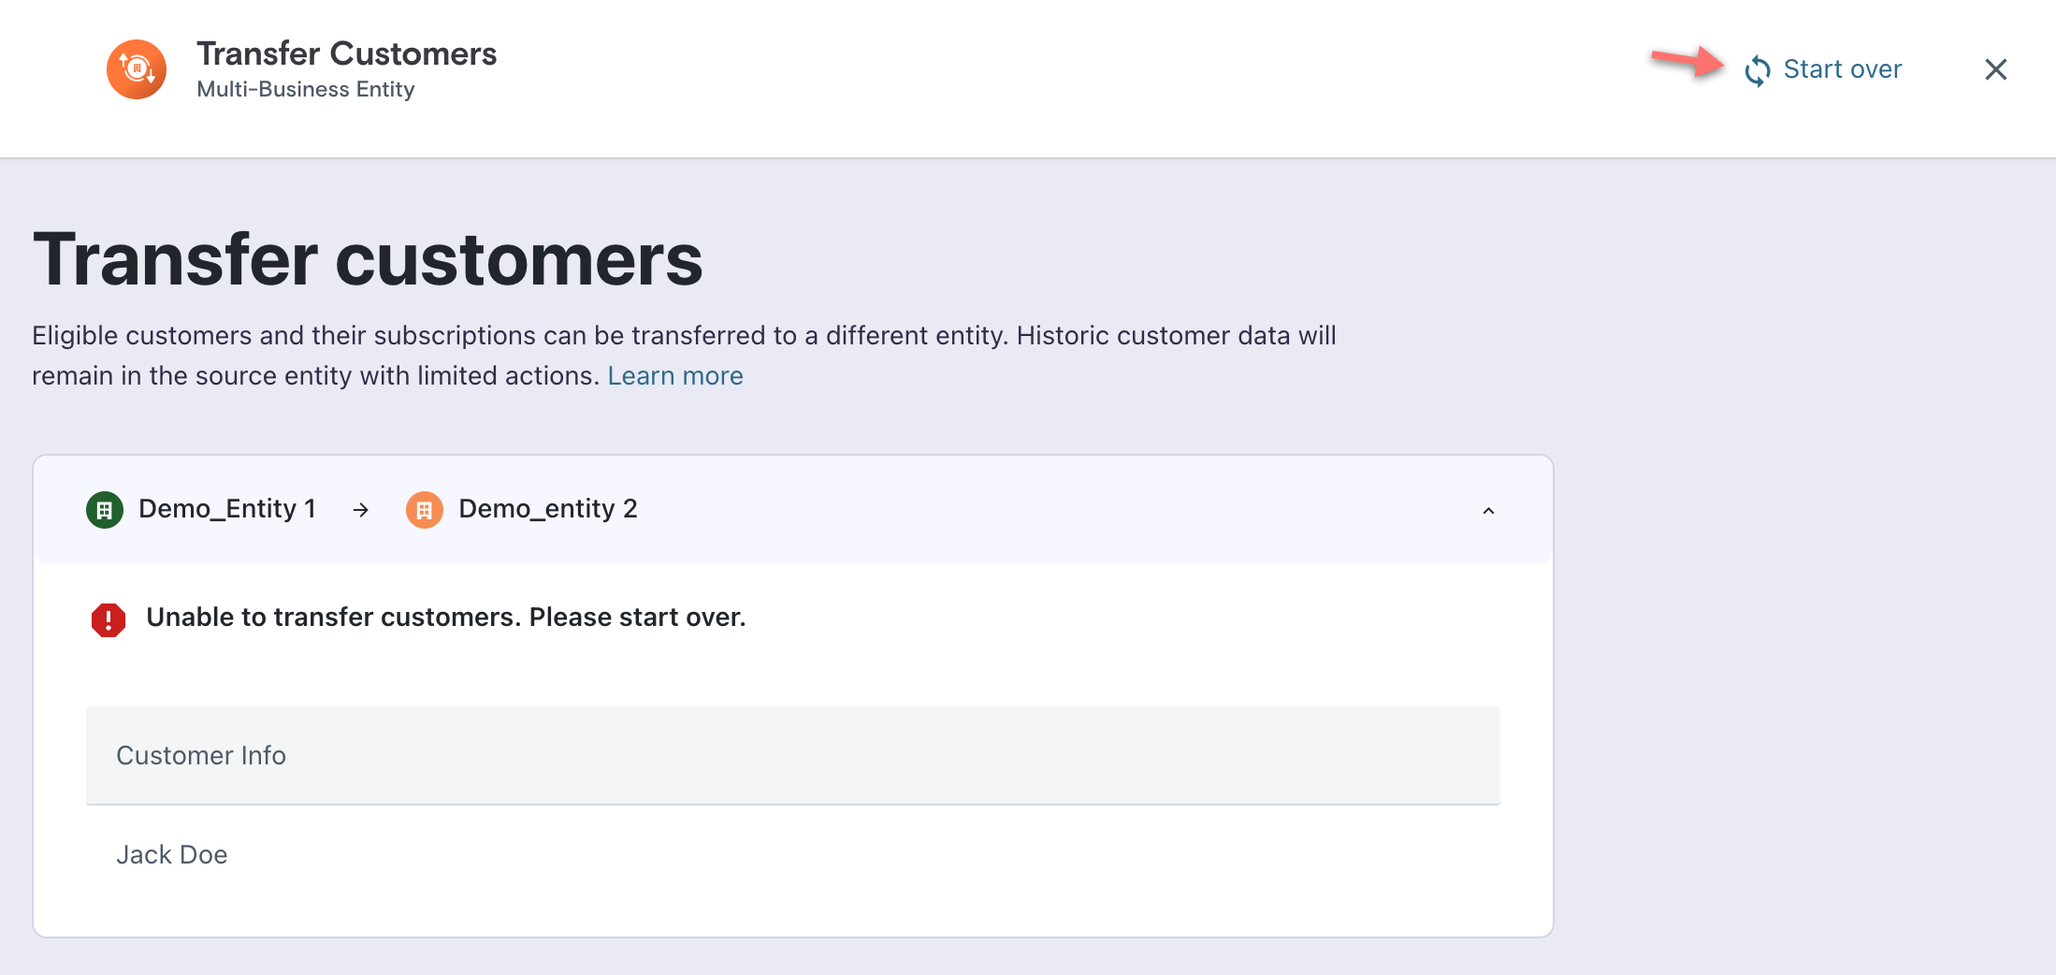Click the orange Demo_entity 2 building icon
Screen dimensions: 2056x975
[424, 510]
